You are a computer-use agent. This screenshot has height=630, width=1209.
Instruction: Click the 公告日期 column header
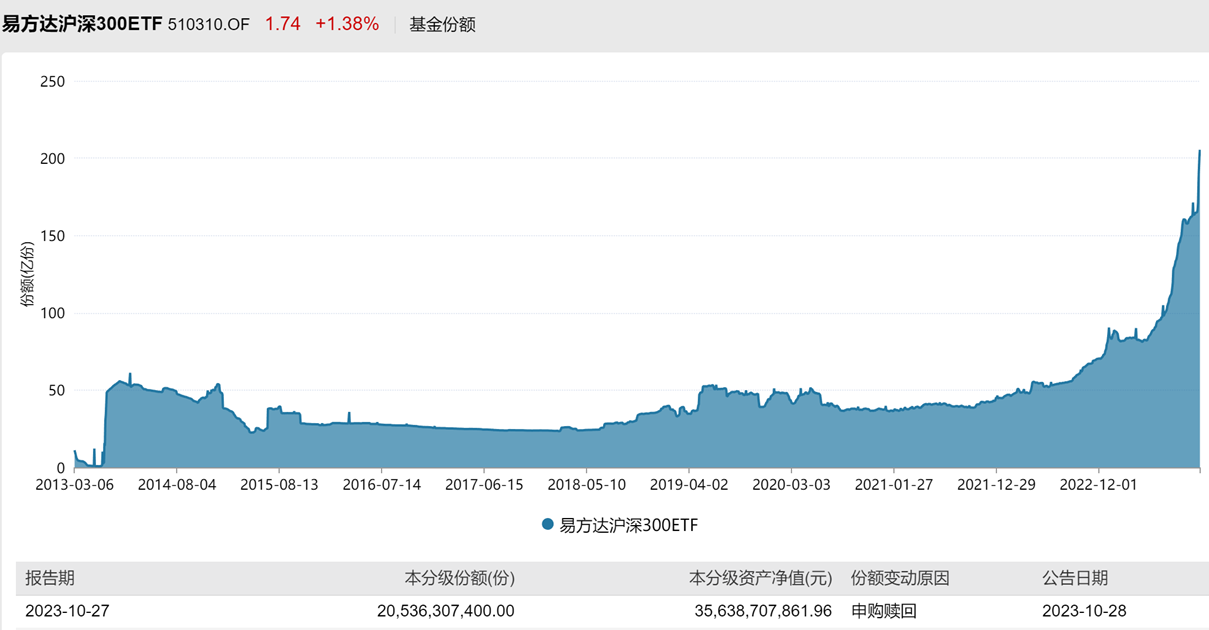pyautogui.click(x=1075, y=578)
